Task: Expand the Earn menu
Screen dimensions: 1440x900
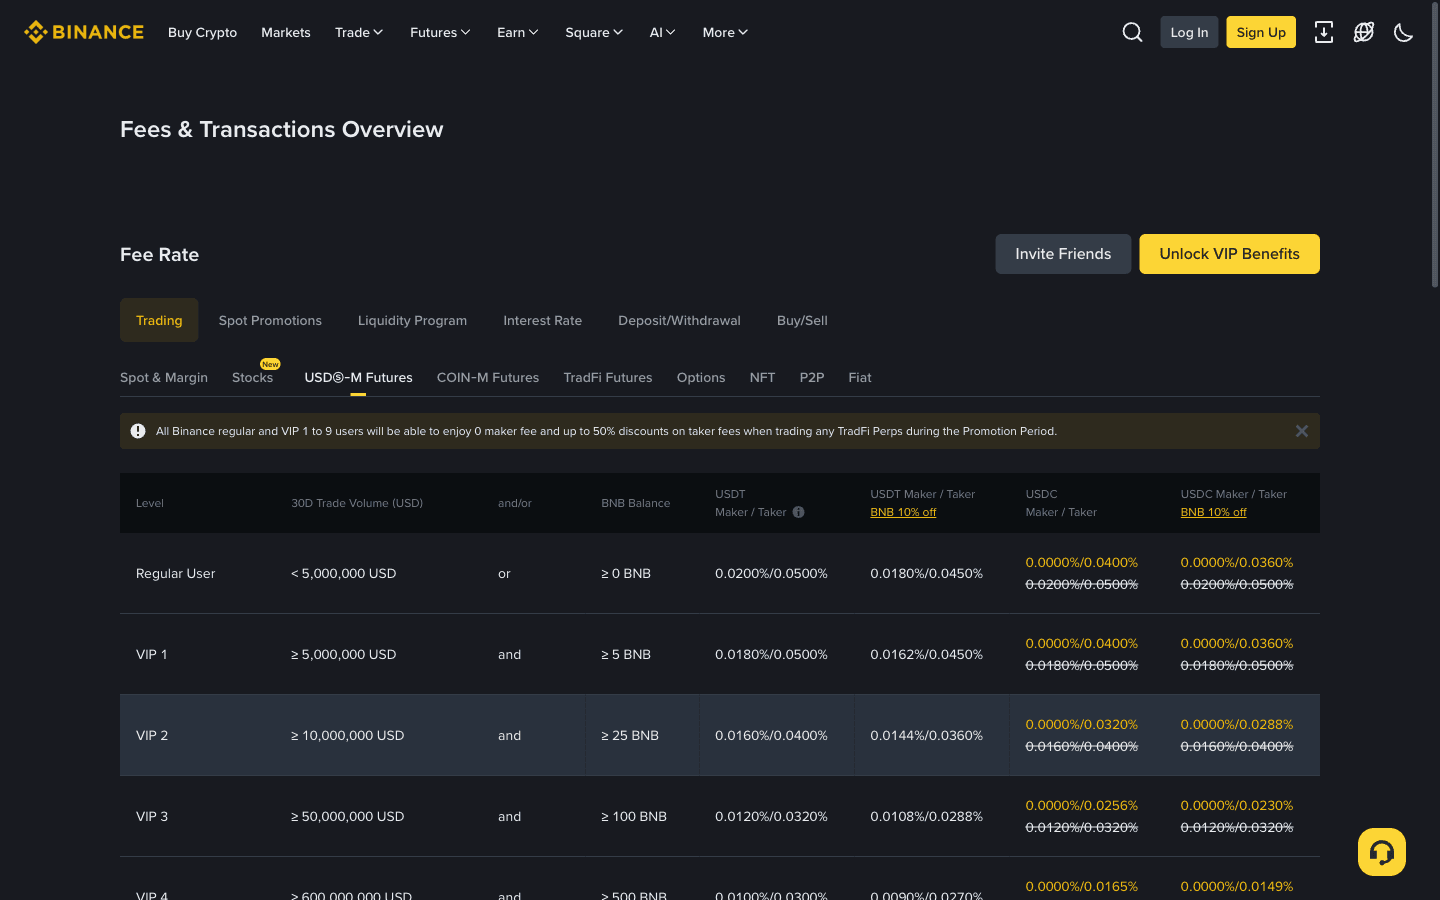Action: (x=517, y=32)
